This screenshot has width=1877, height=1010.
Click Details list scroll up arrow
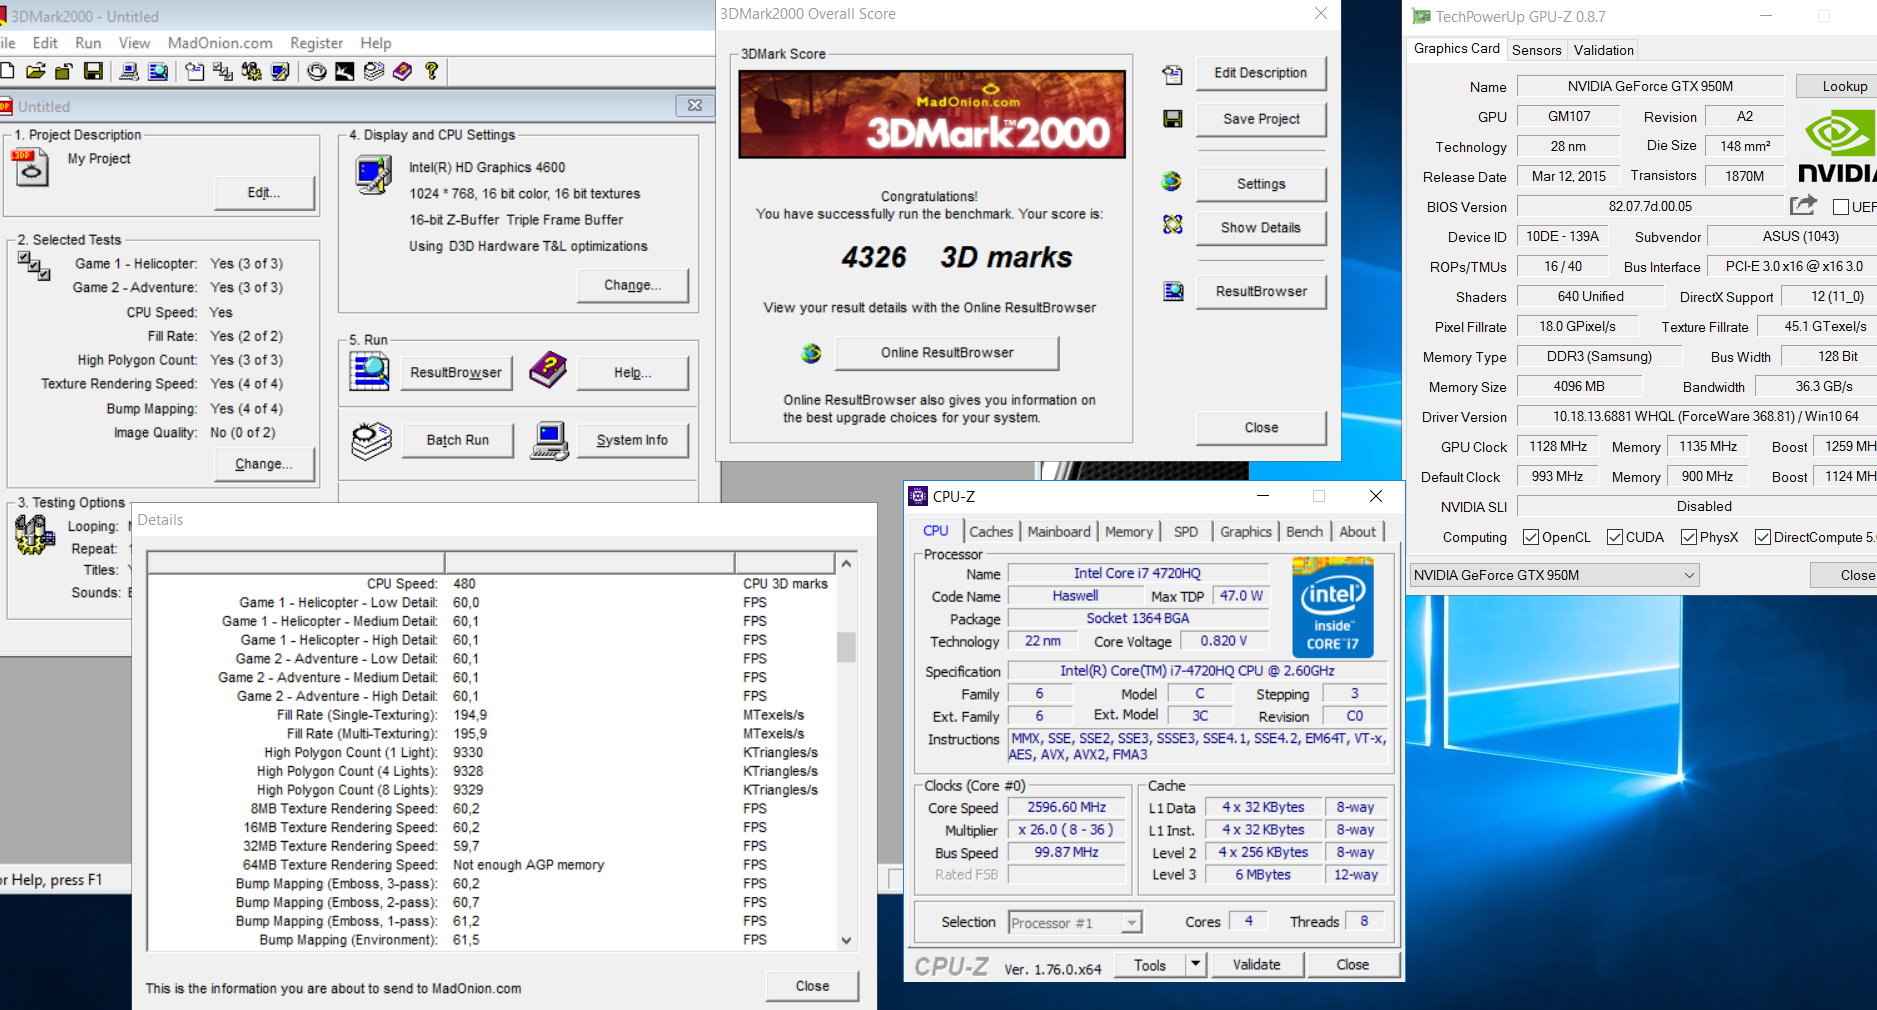[x=846, y=563]
